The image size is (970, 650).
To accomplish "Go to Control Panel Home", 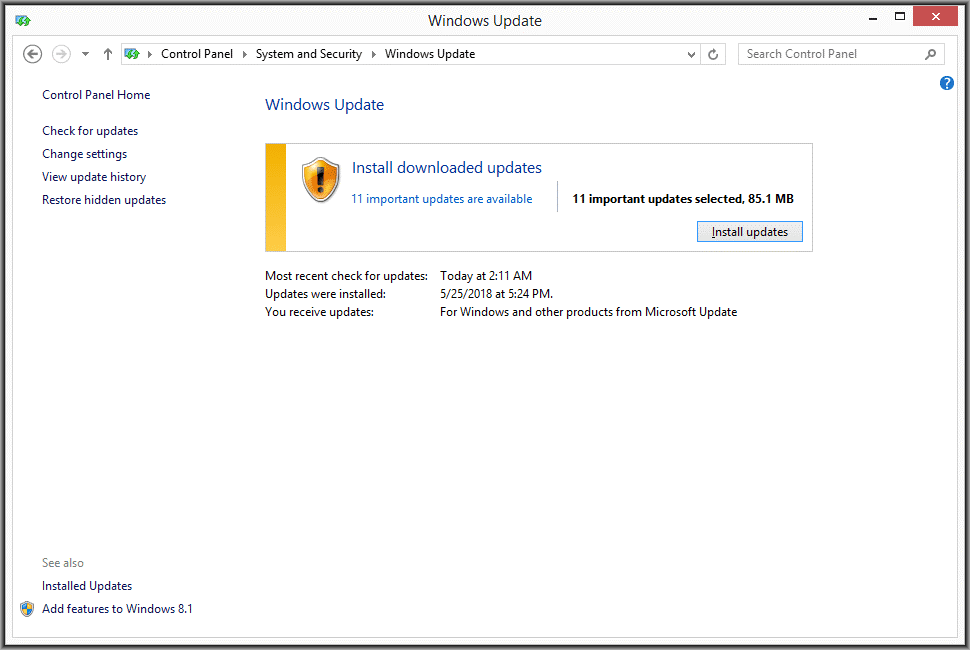I will click(96, 95).
